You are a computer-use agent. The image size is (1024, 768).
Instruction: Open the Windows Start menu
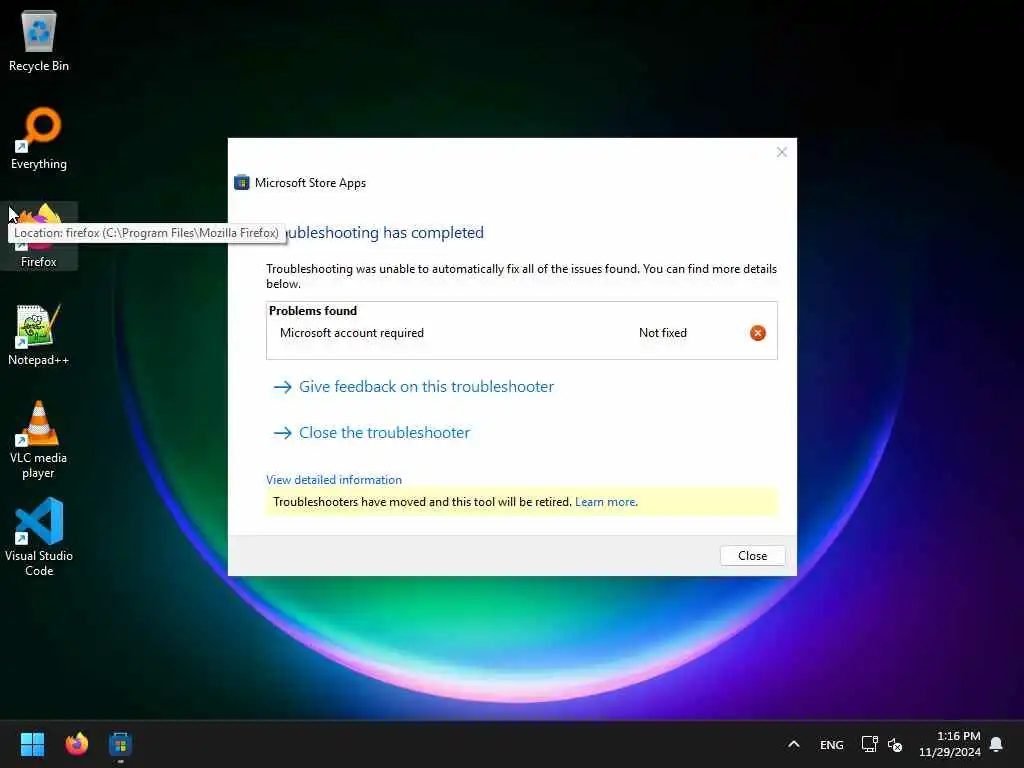[x=32, y=744]
